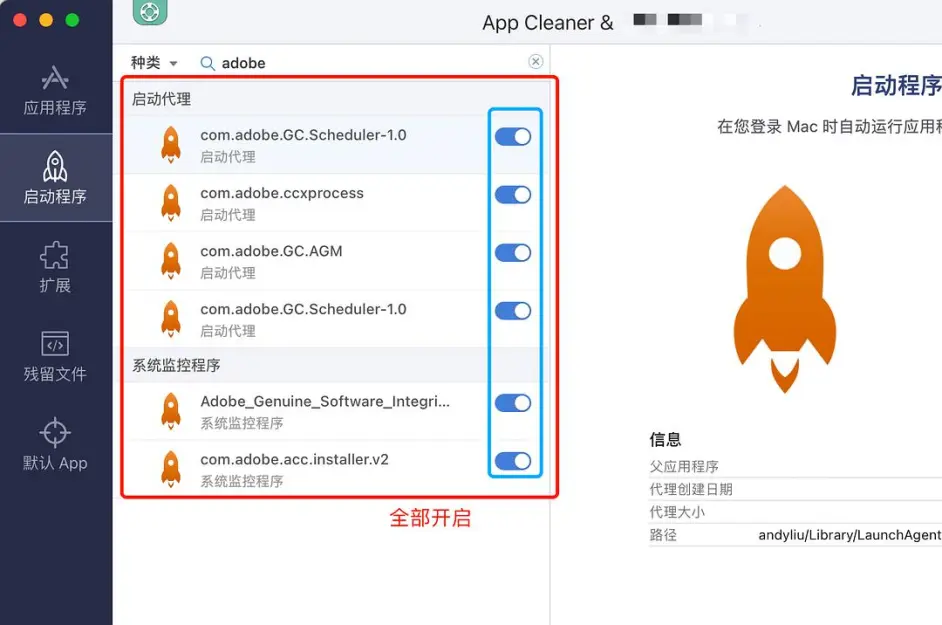Disable the com.adobe.ccxprocess launch agent
Image resolution: width=942 pixels, height=625 pixels.
click(513, 194)
